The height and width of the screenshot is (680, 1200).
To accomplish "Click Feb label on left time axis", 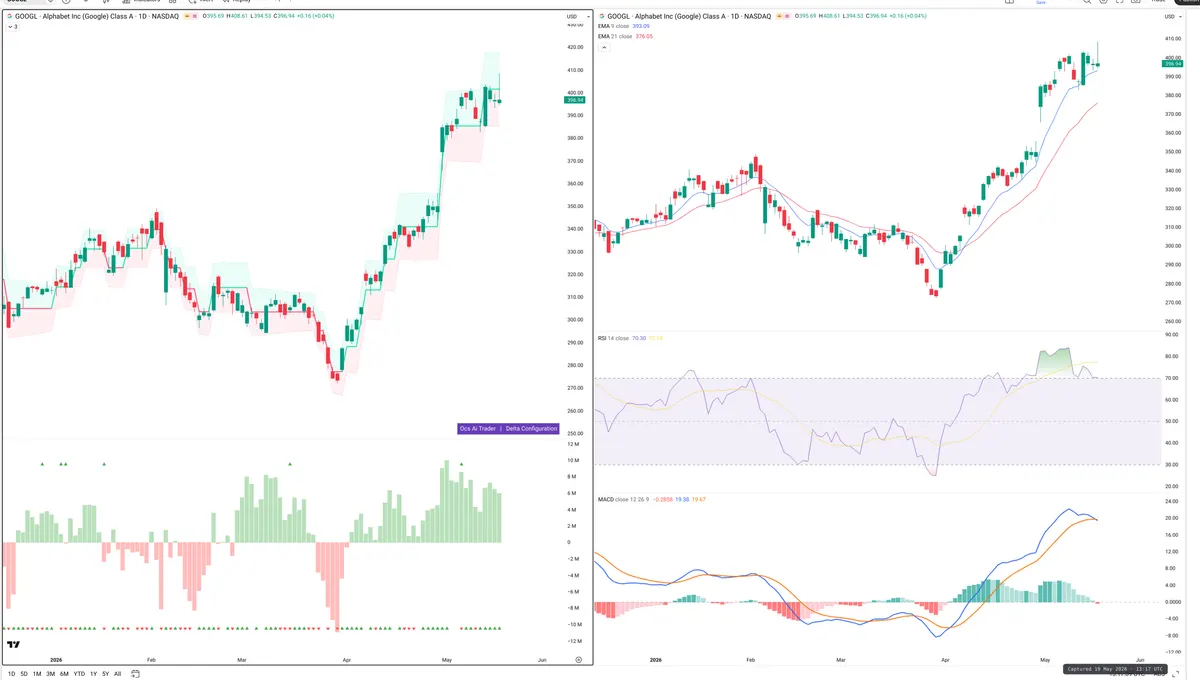I will pos(151,660).
